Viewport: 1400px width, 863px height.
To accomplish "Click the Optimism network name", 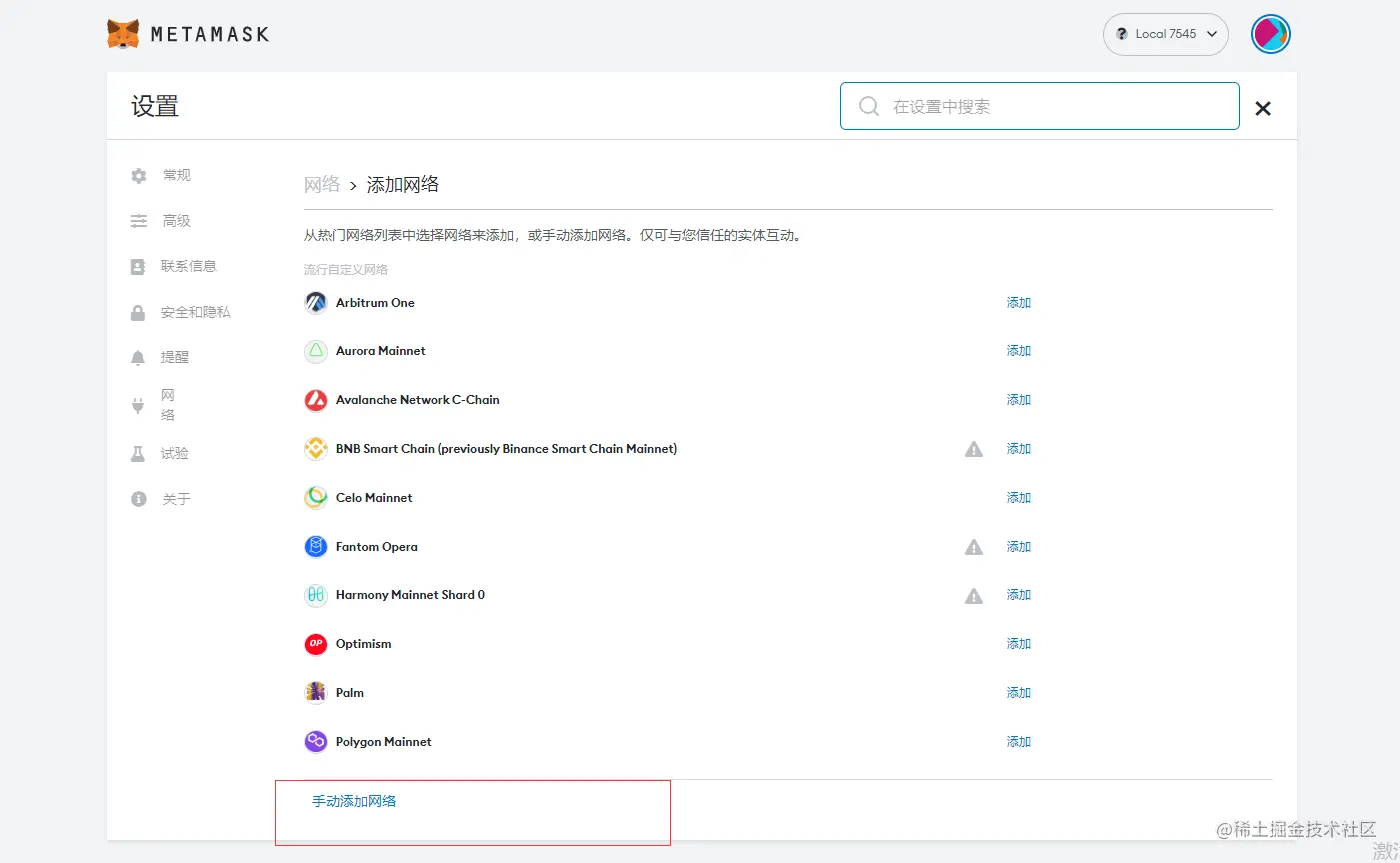I will tap(364, 644).
